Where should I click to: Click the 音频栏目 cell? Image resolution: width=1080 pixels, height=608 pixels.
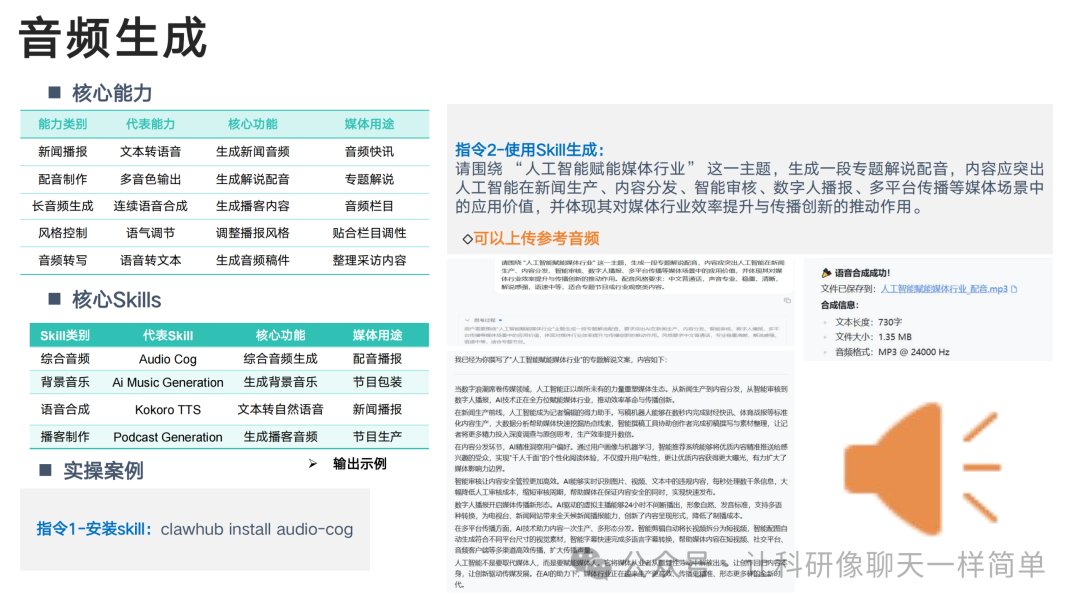point(369,206)
